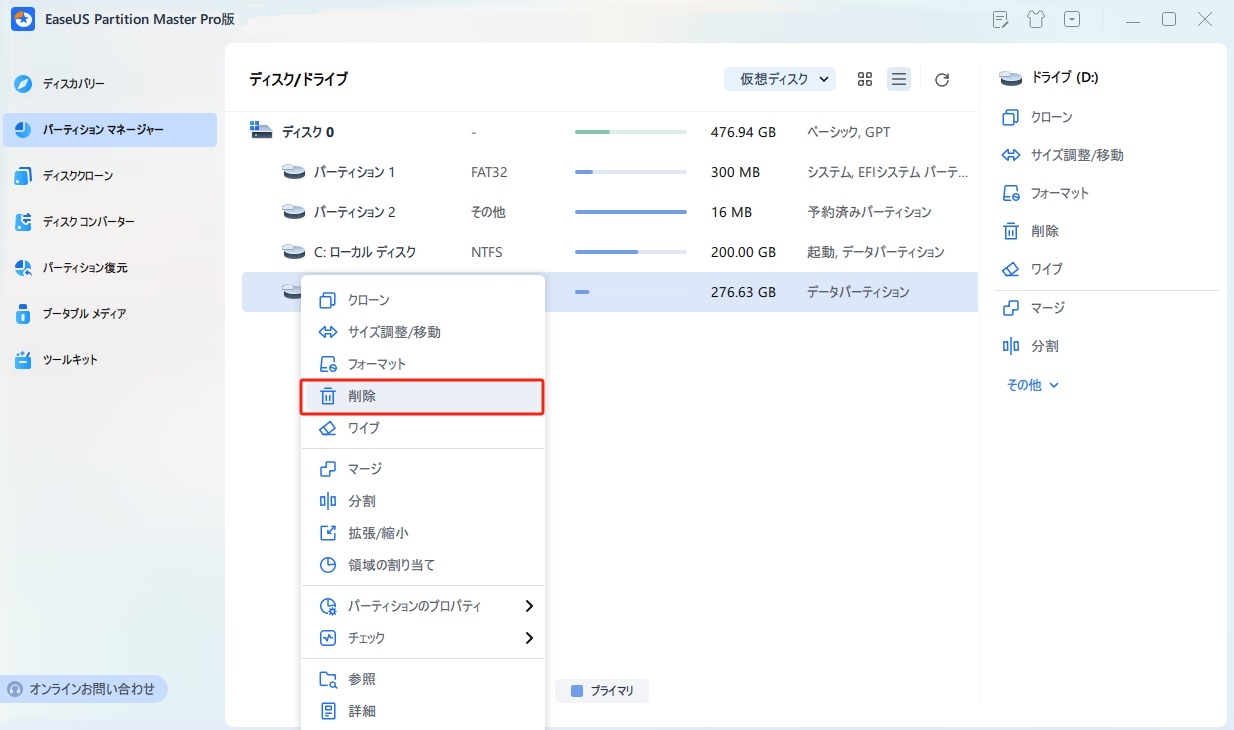Expand その他 in the right panel
1234x730 pixels.
pyautogui.click(x=1032, y=385)
